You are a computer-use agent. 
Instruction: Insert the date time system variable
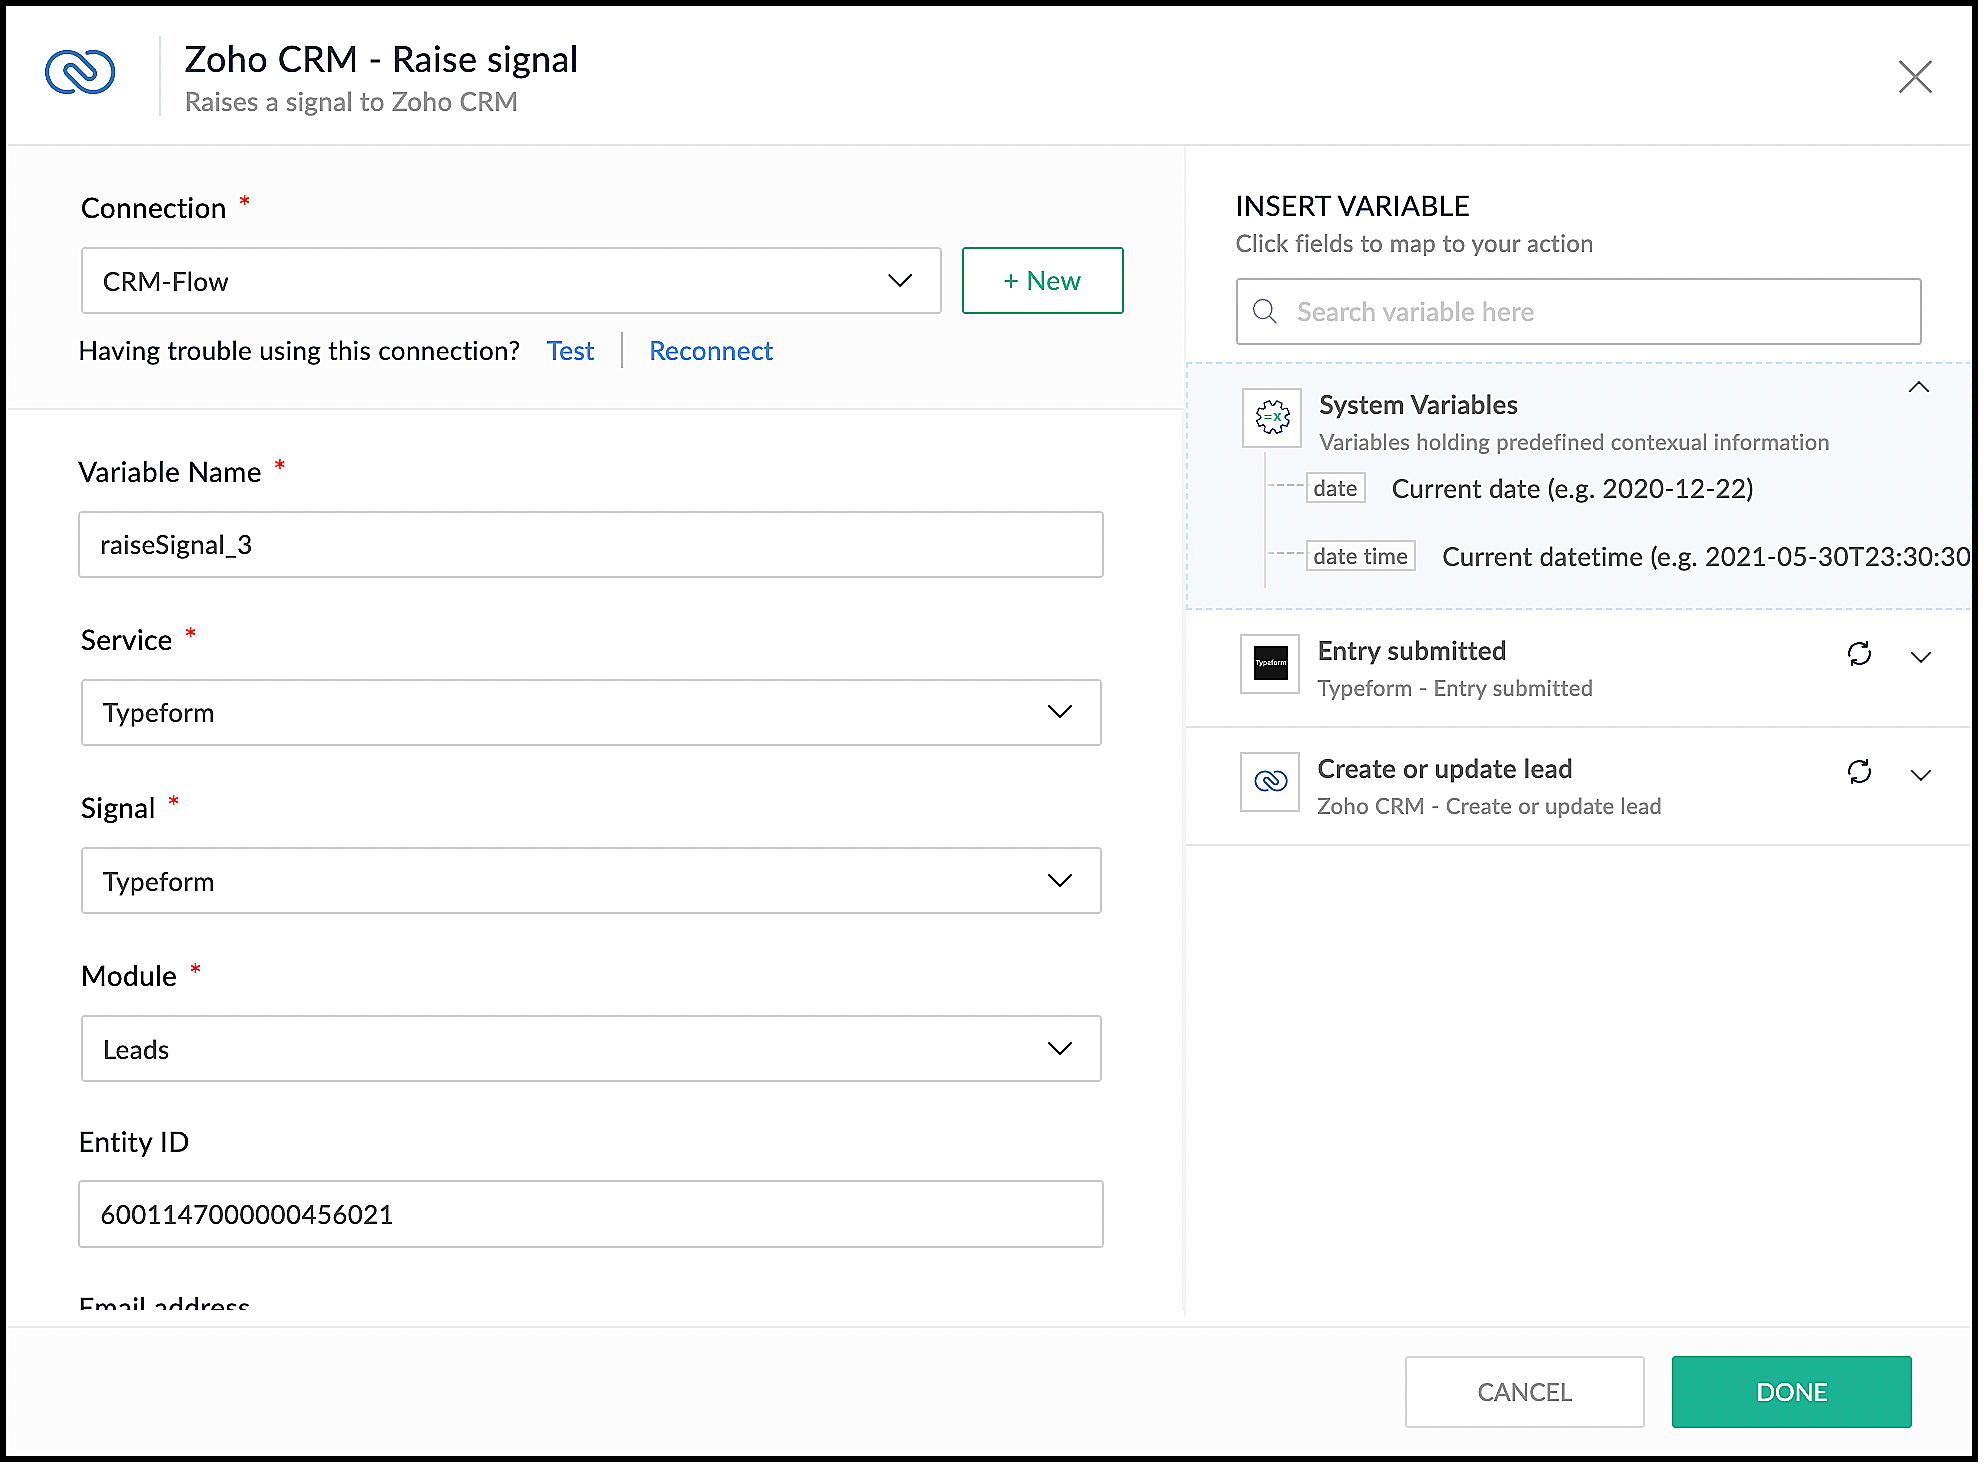tap(1360, 557)
